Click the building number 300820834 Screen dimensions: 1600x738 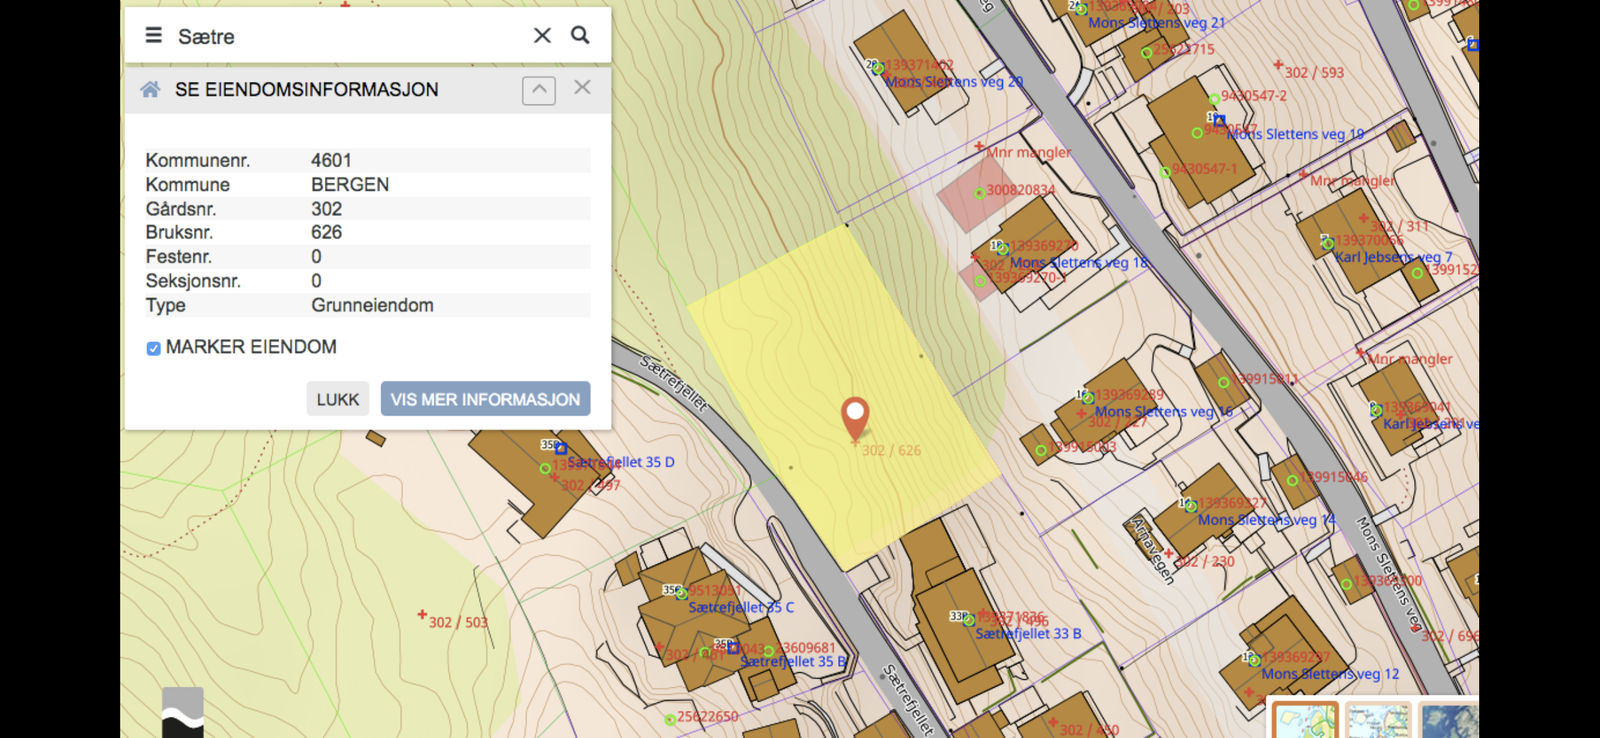point(1021,190)
